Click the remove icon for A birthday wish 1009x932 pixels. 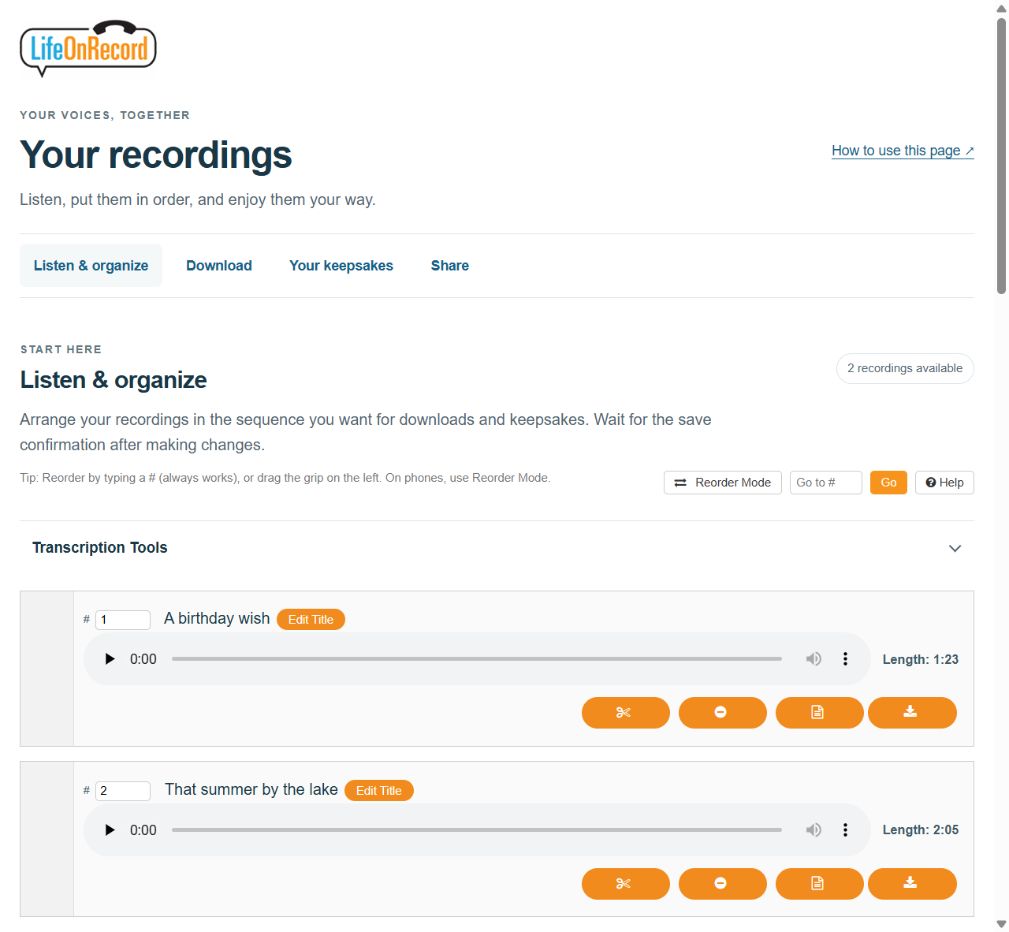[x=723, y=713]
